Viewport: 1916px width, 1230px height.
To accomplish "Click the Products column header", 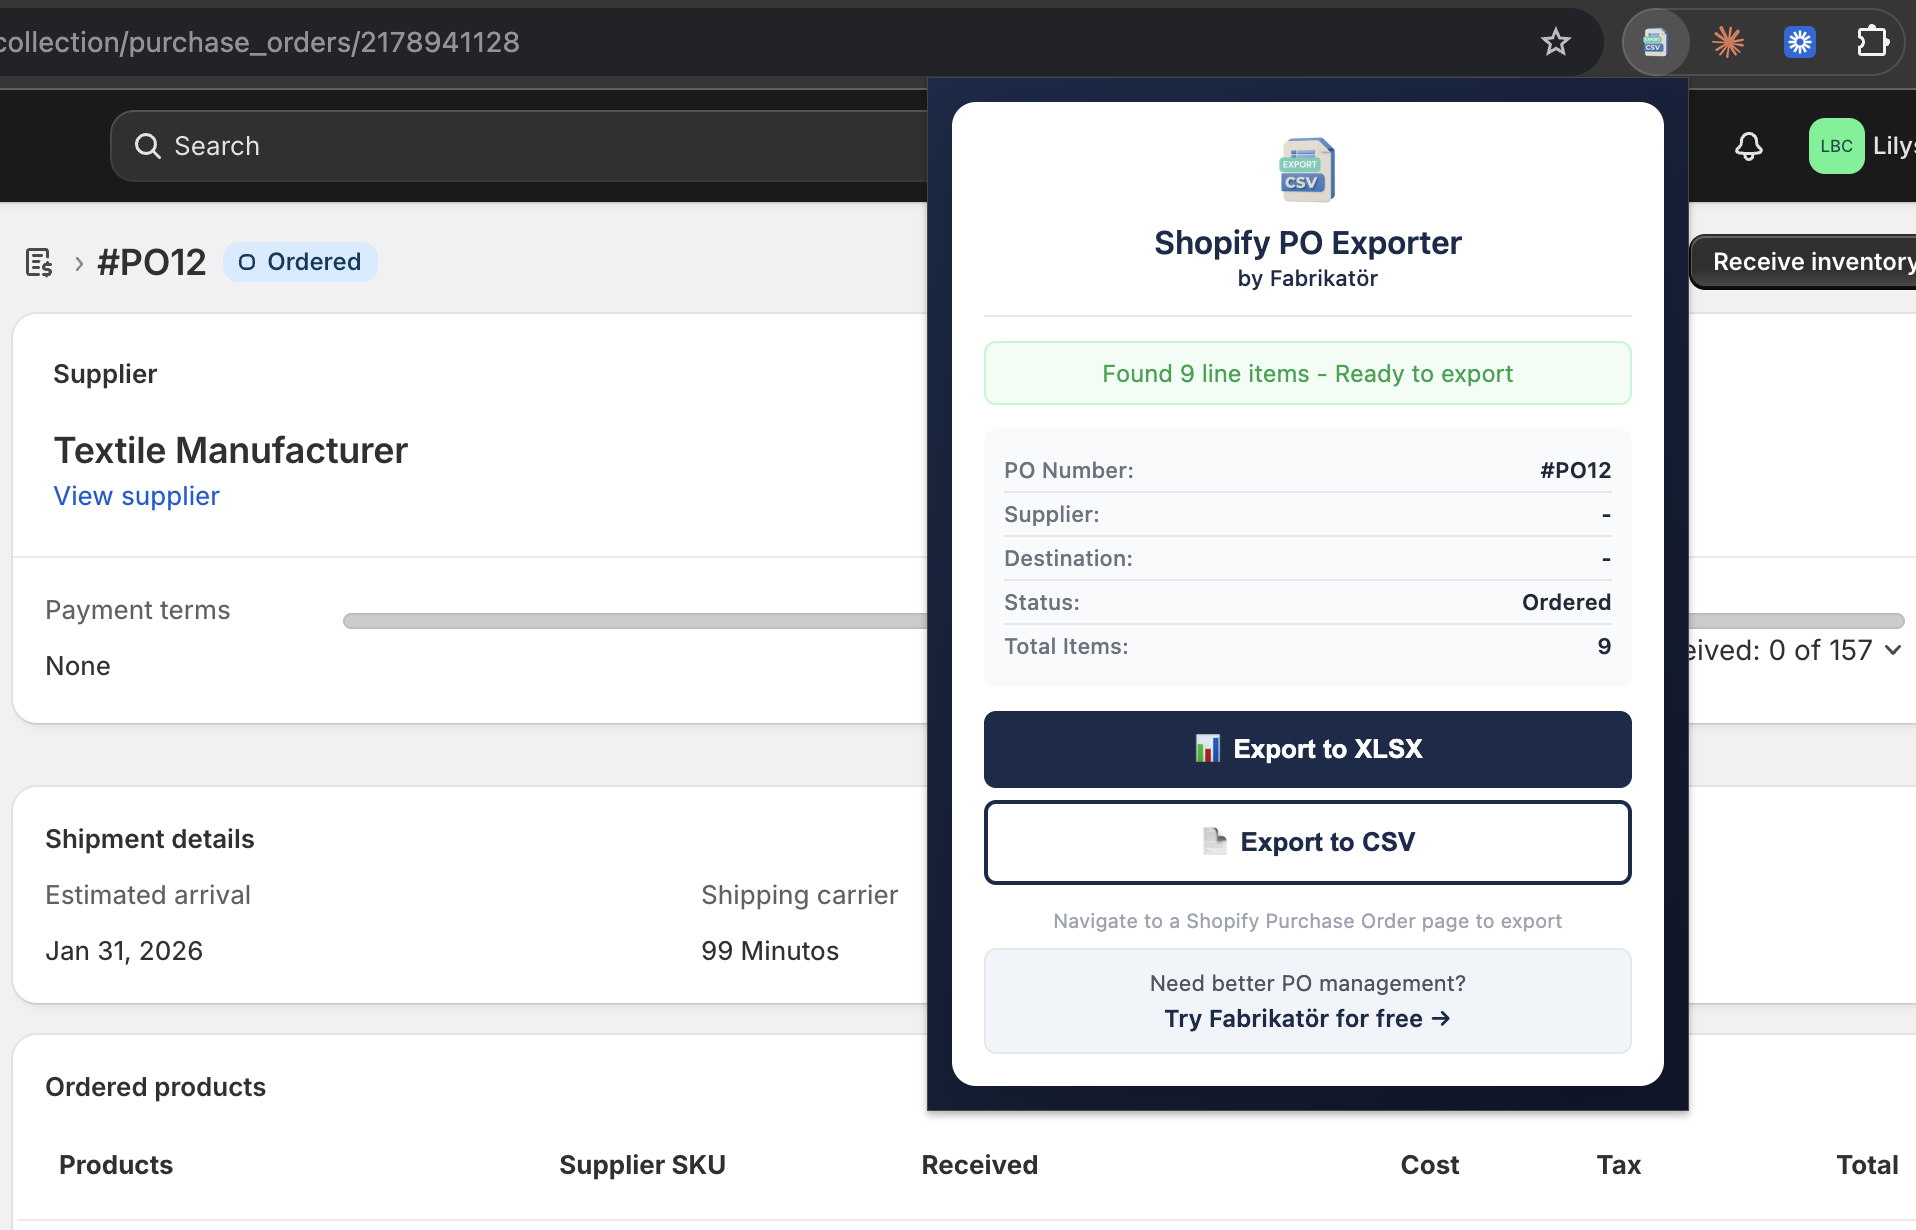I will (x=116, y=1165).
